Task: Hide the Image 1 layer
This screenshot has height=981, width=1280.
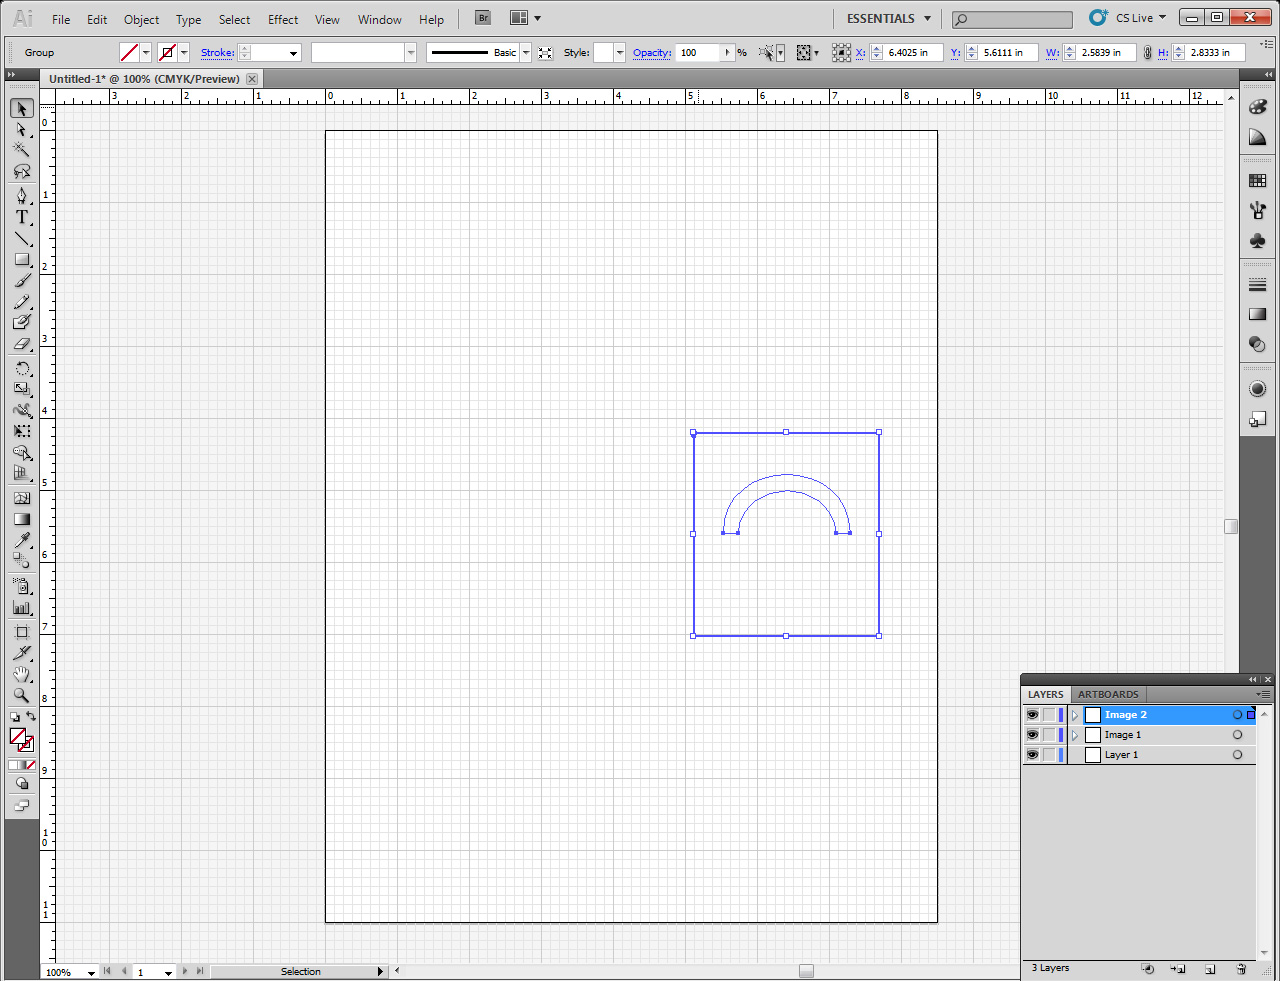Action: pyautogui.click(x=1032, y=735)
